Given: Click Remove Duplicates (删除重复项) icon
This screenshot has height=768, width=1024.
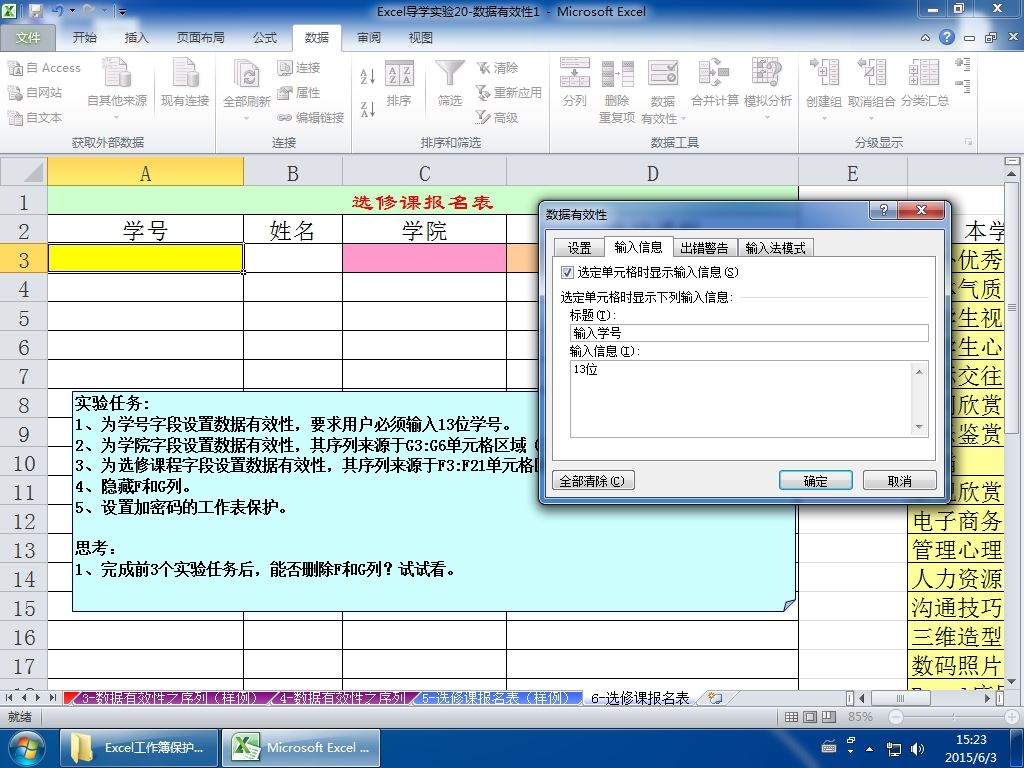Looking at the screenshot, I should click(x=617, y=73).
